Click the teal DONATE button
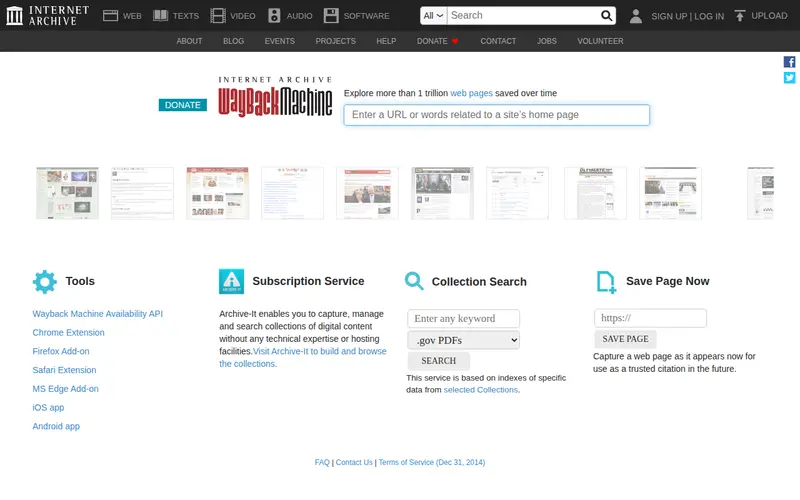Image resolution: width=800 pixels, height=500 pixels. (x=183, y=105)
